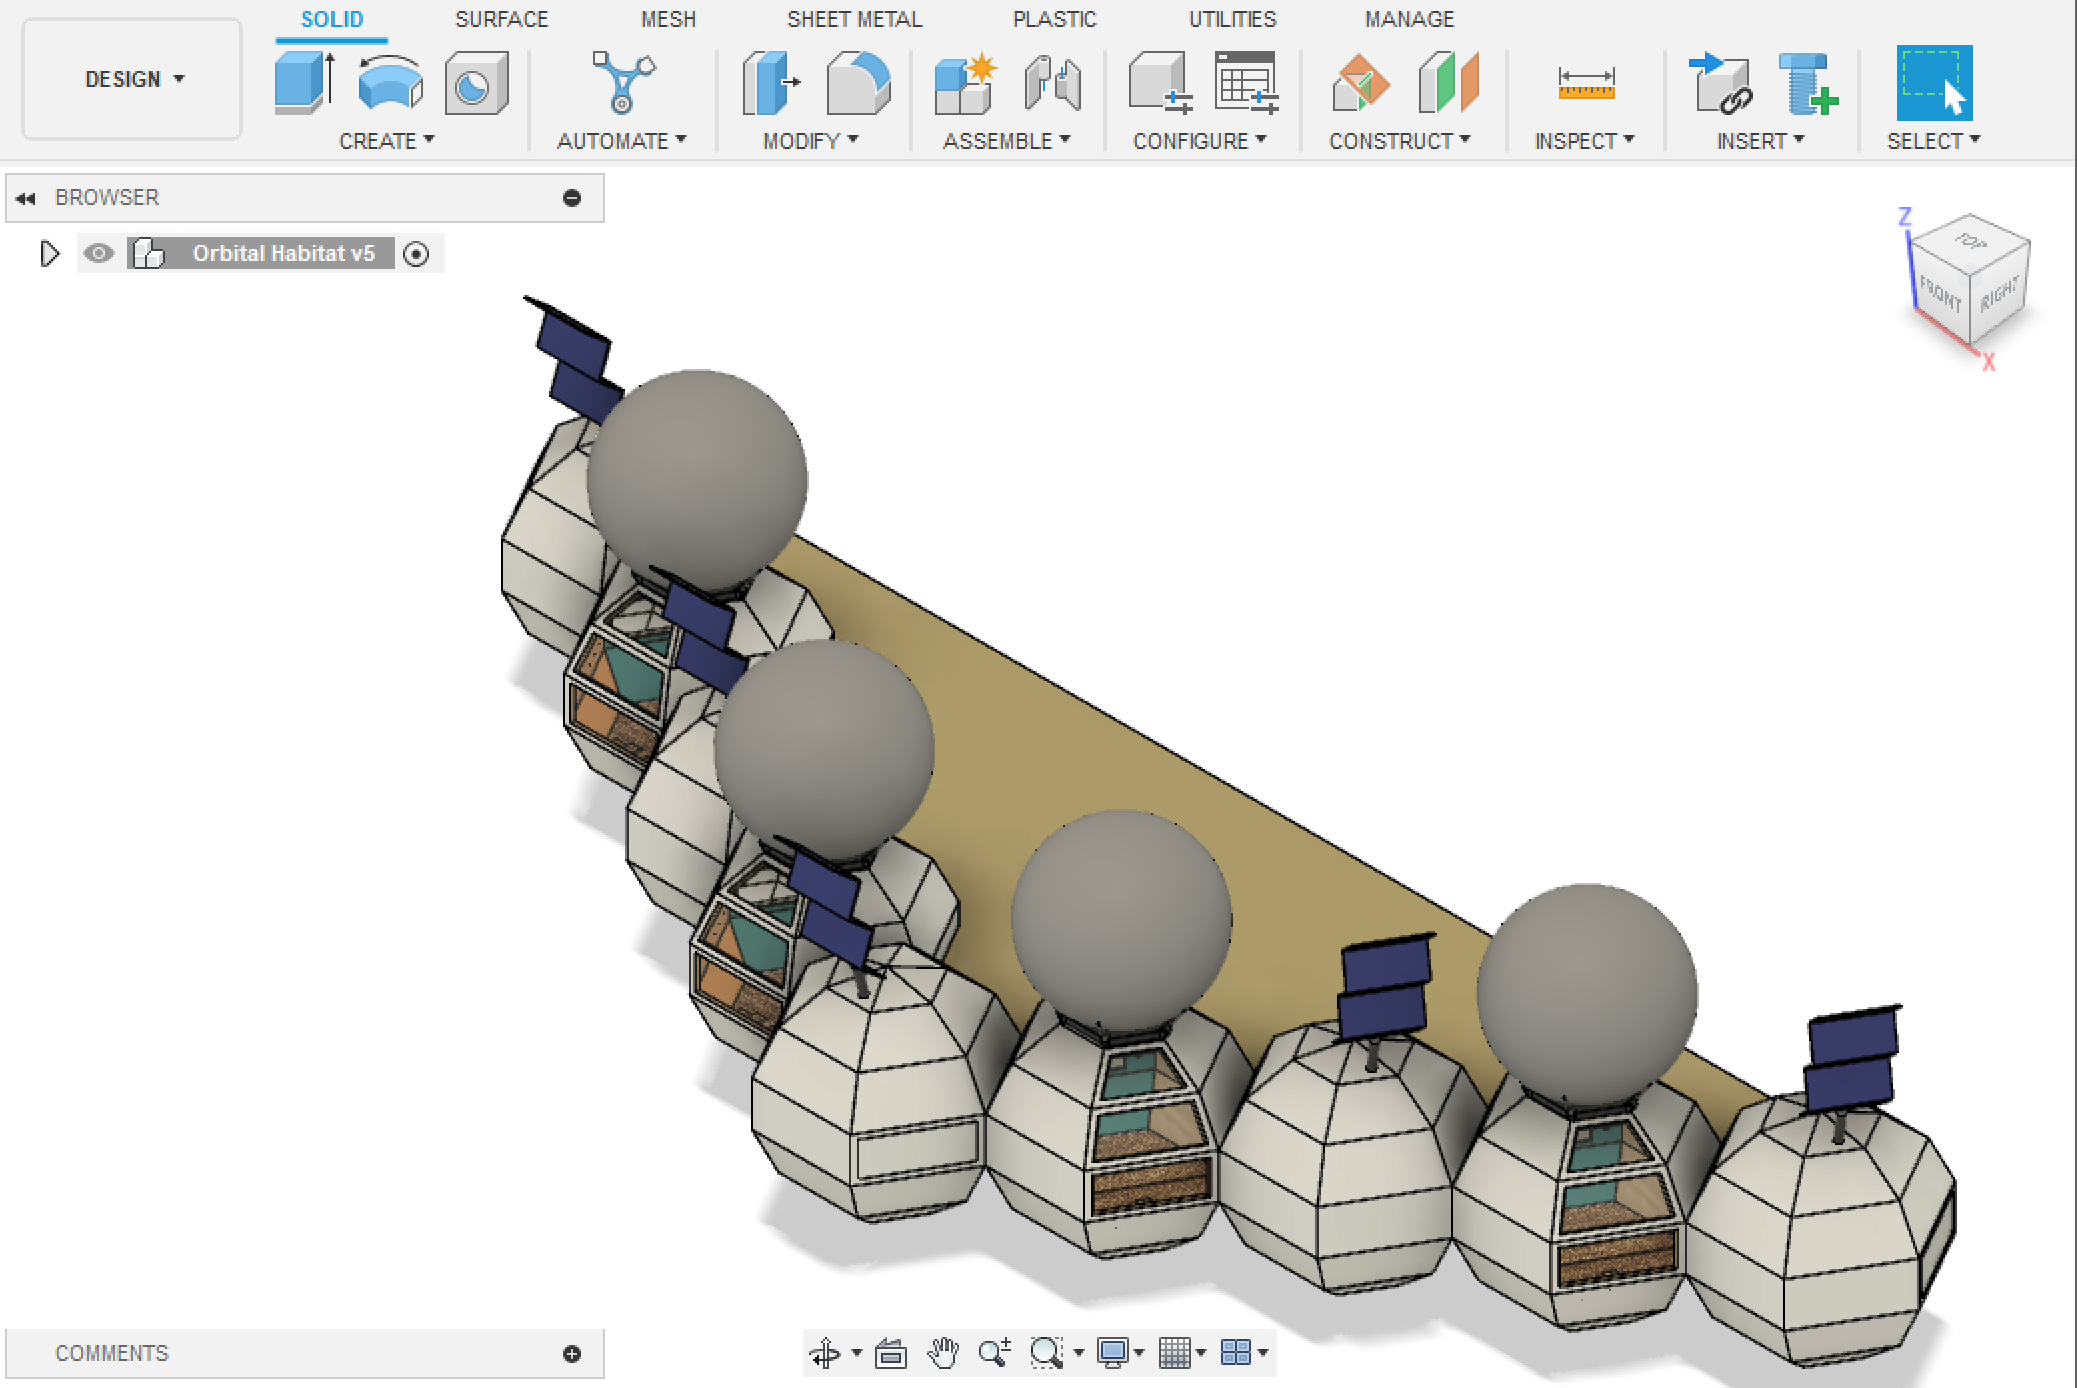Switch to the SHEET METAL tab

(x=855, y=19)
